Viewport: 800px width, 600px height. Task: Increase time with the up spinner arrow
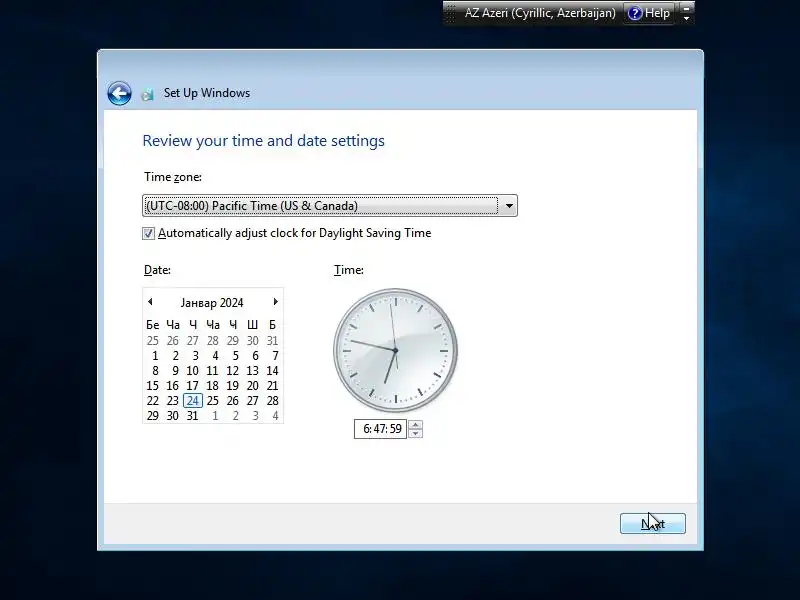[x=415, y=424]
